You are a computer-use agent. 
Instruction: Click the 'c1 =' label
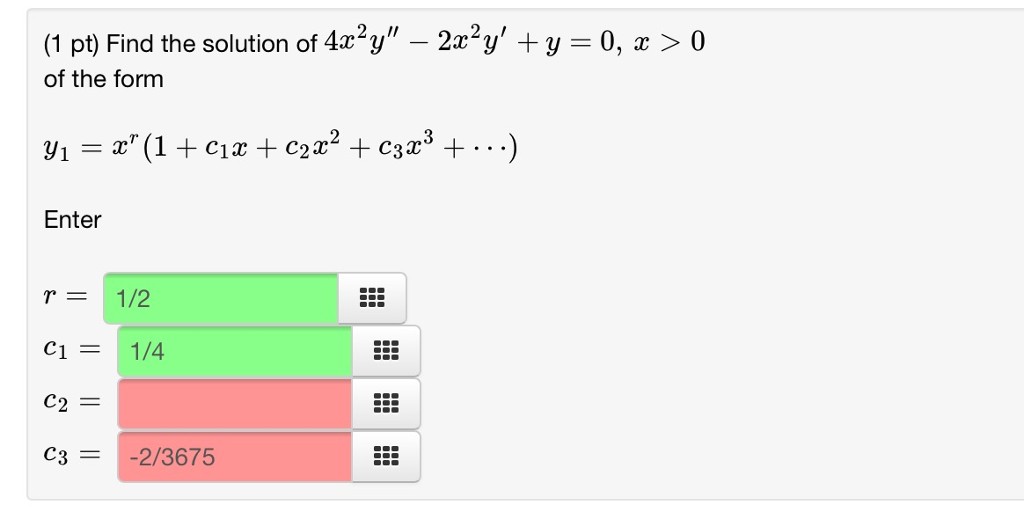click(73, 351)
